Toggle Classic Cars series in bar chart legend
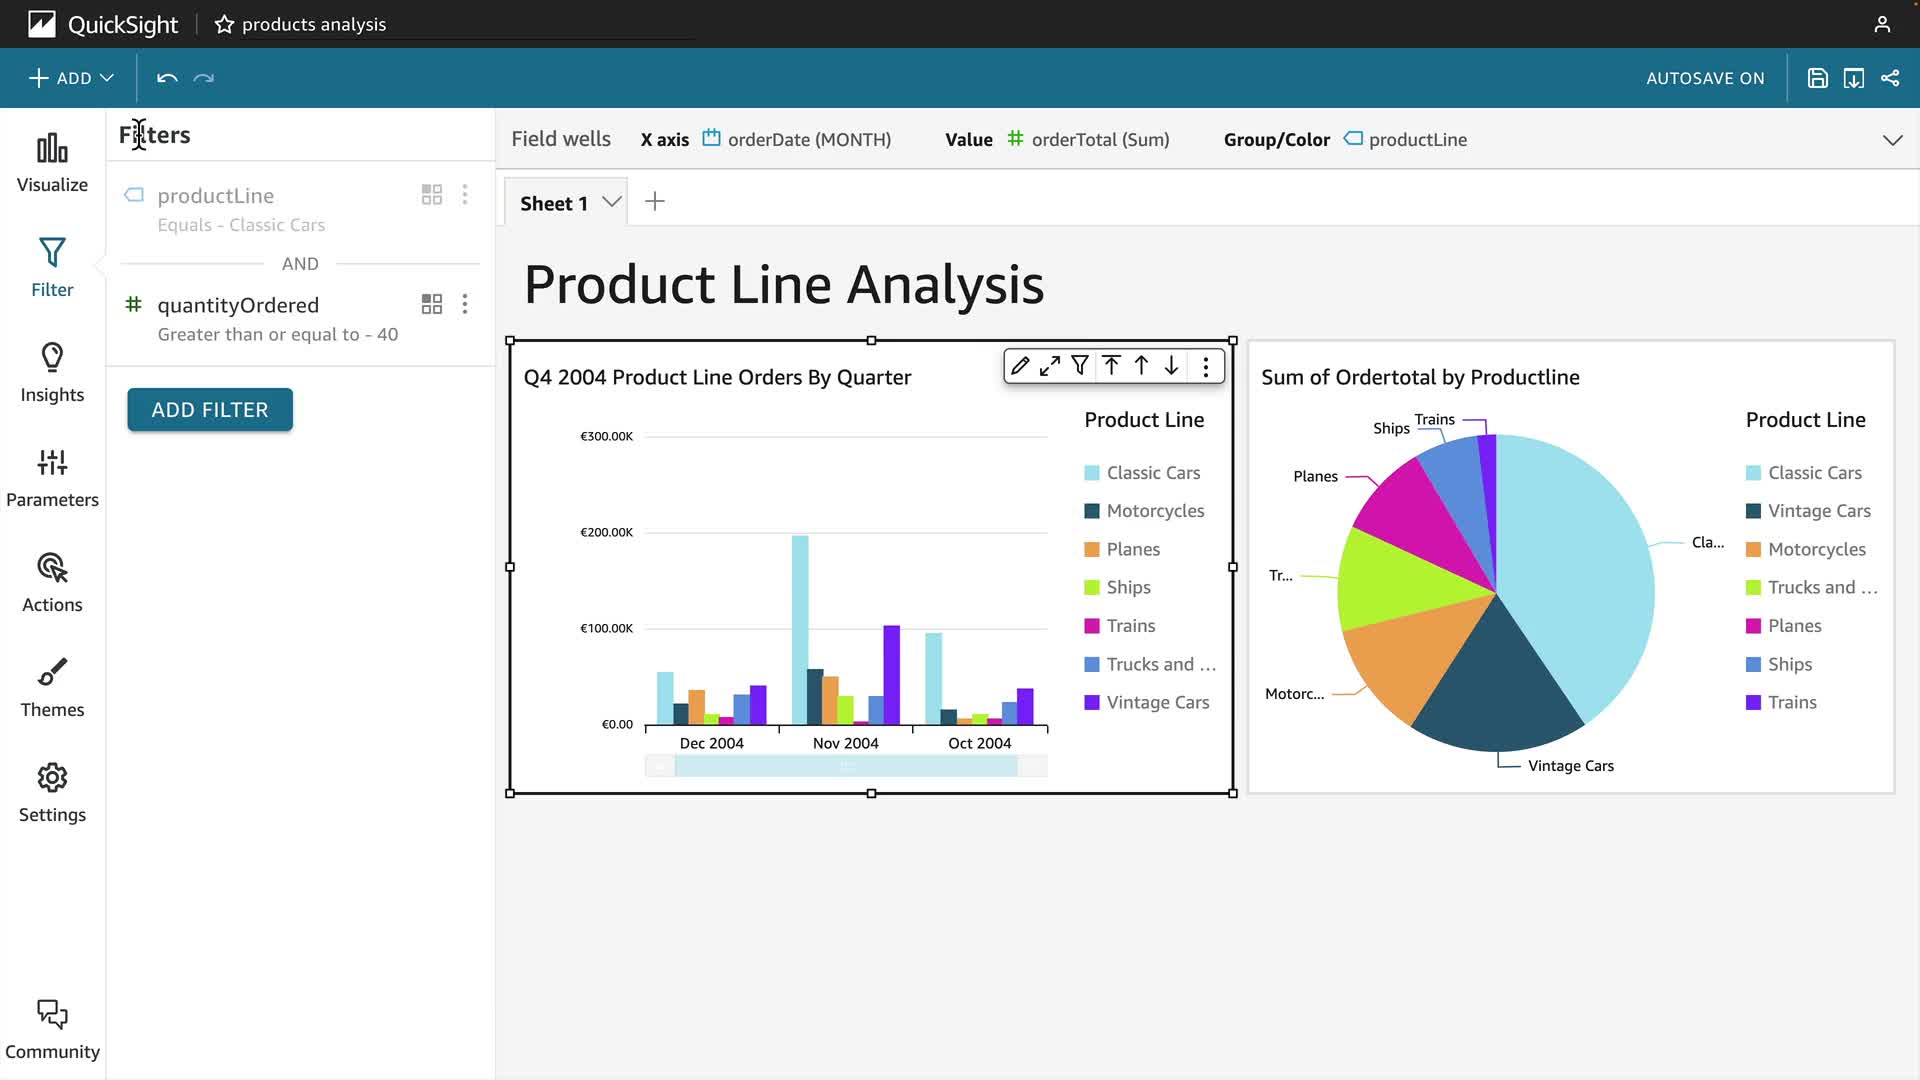Image resolution: width=1920 pixels, height=1080 pixels. pos(1152,473)
